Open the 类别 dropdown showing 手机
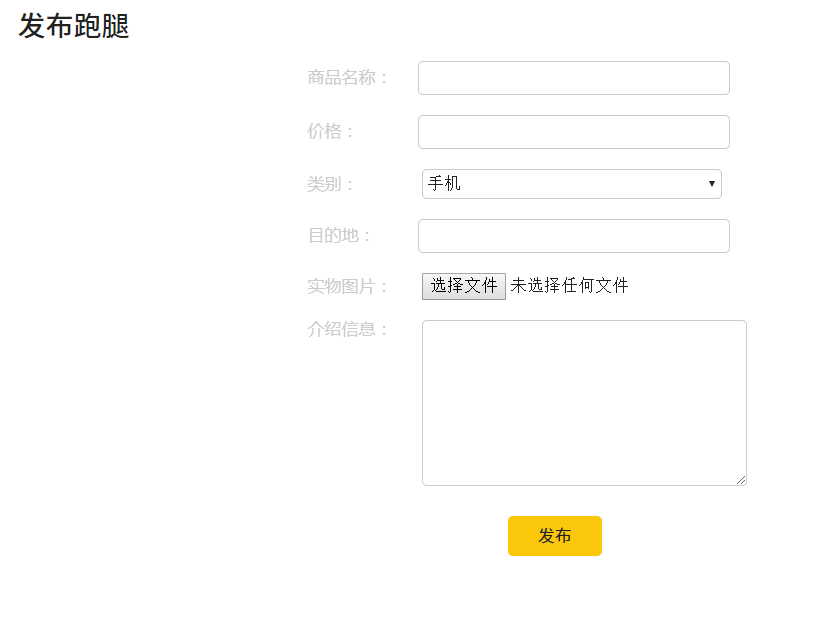This screenshot has width=840, height=621. [x=571, y=184]
